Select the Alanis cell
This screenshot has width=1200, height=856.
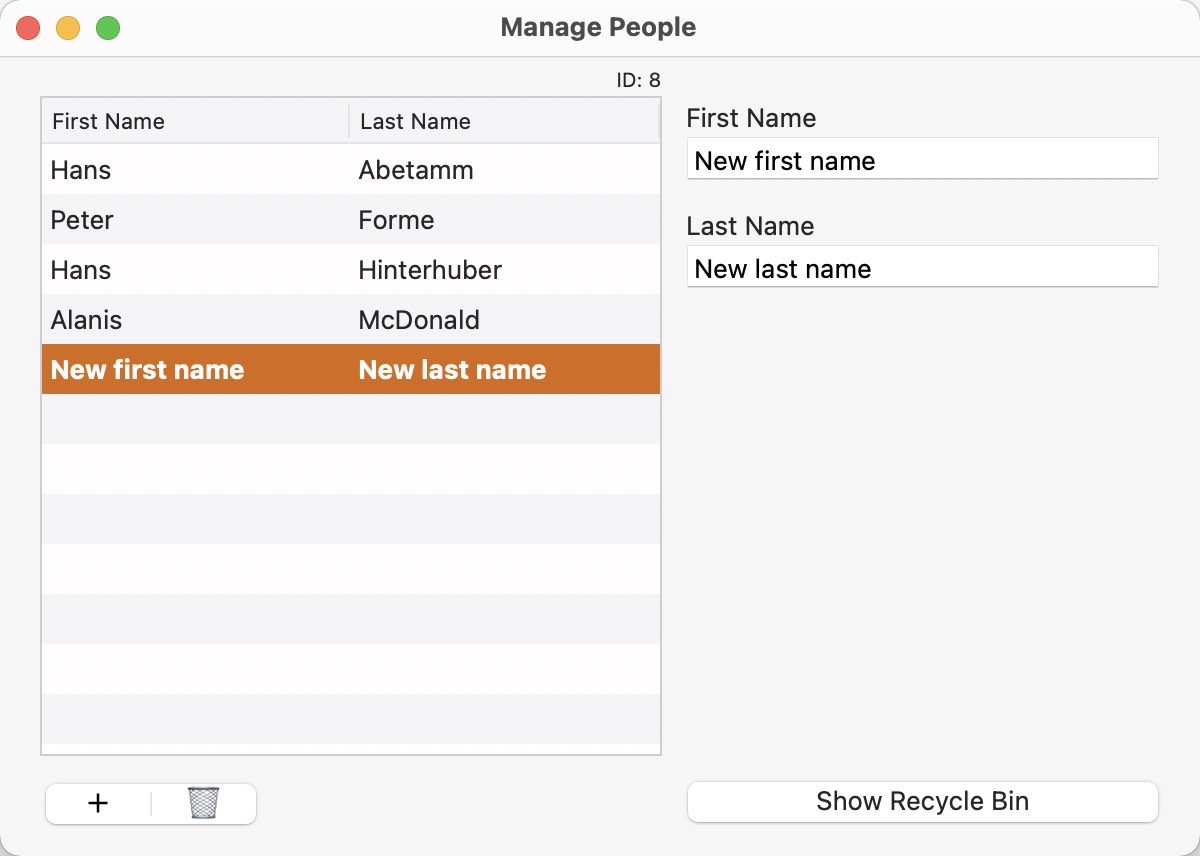[195, 320]
